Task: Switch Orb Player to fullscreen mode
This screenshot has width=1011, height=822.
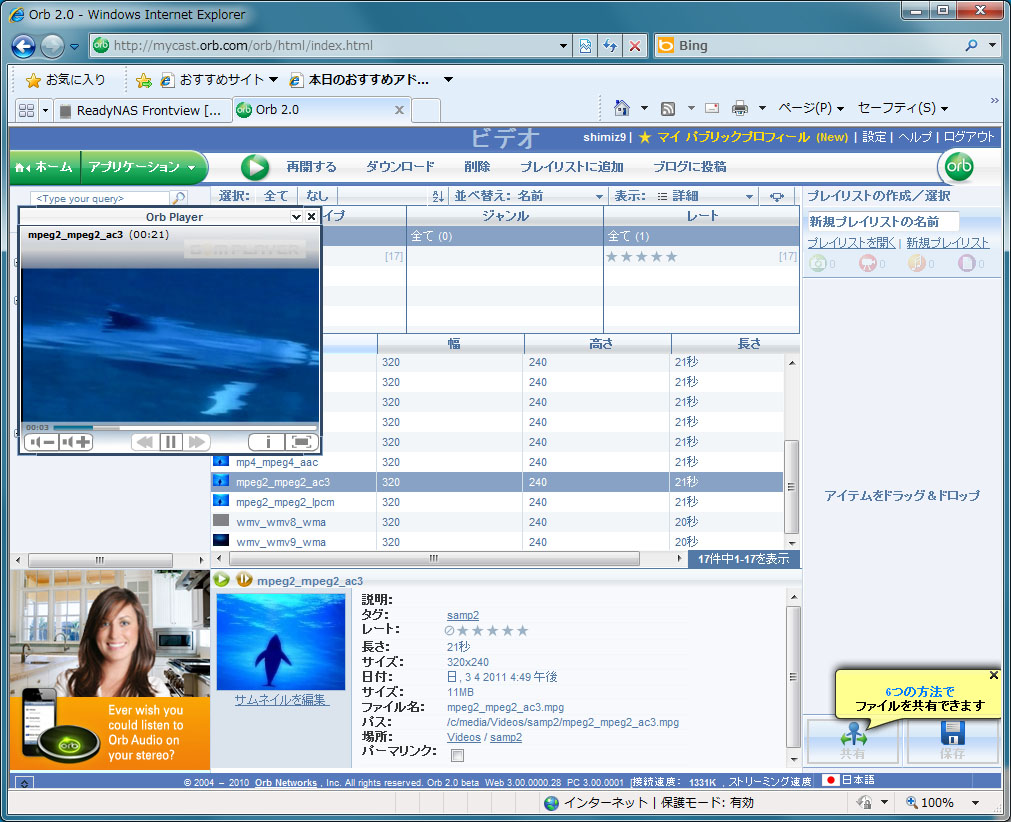Action: coord(300,441)
